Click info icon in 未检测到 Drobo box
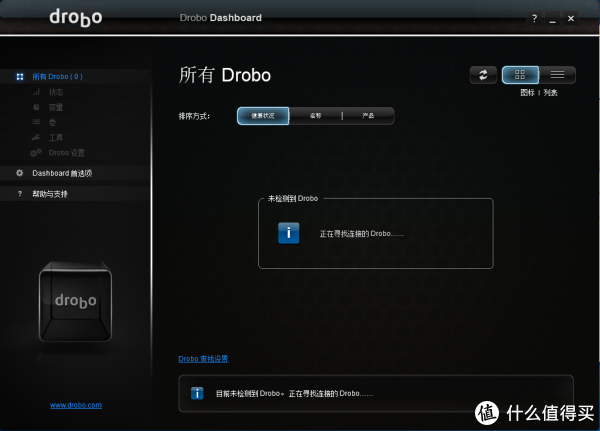Screen dimensions: 600x431 click(289, 233)
